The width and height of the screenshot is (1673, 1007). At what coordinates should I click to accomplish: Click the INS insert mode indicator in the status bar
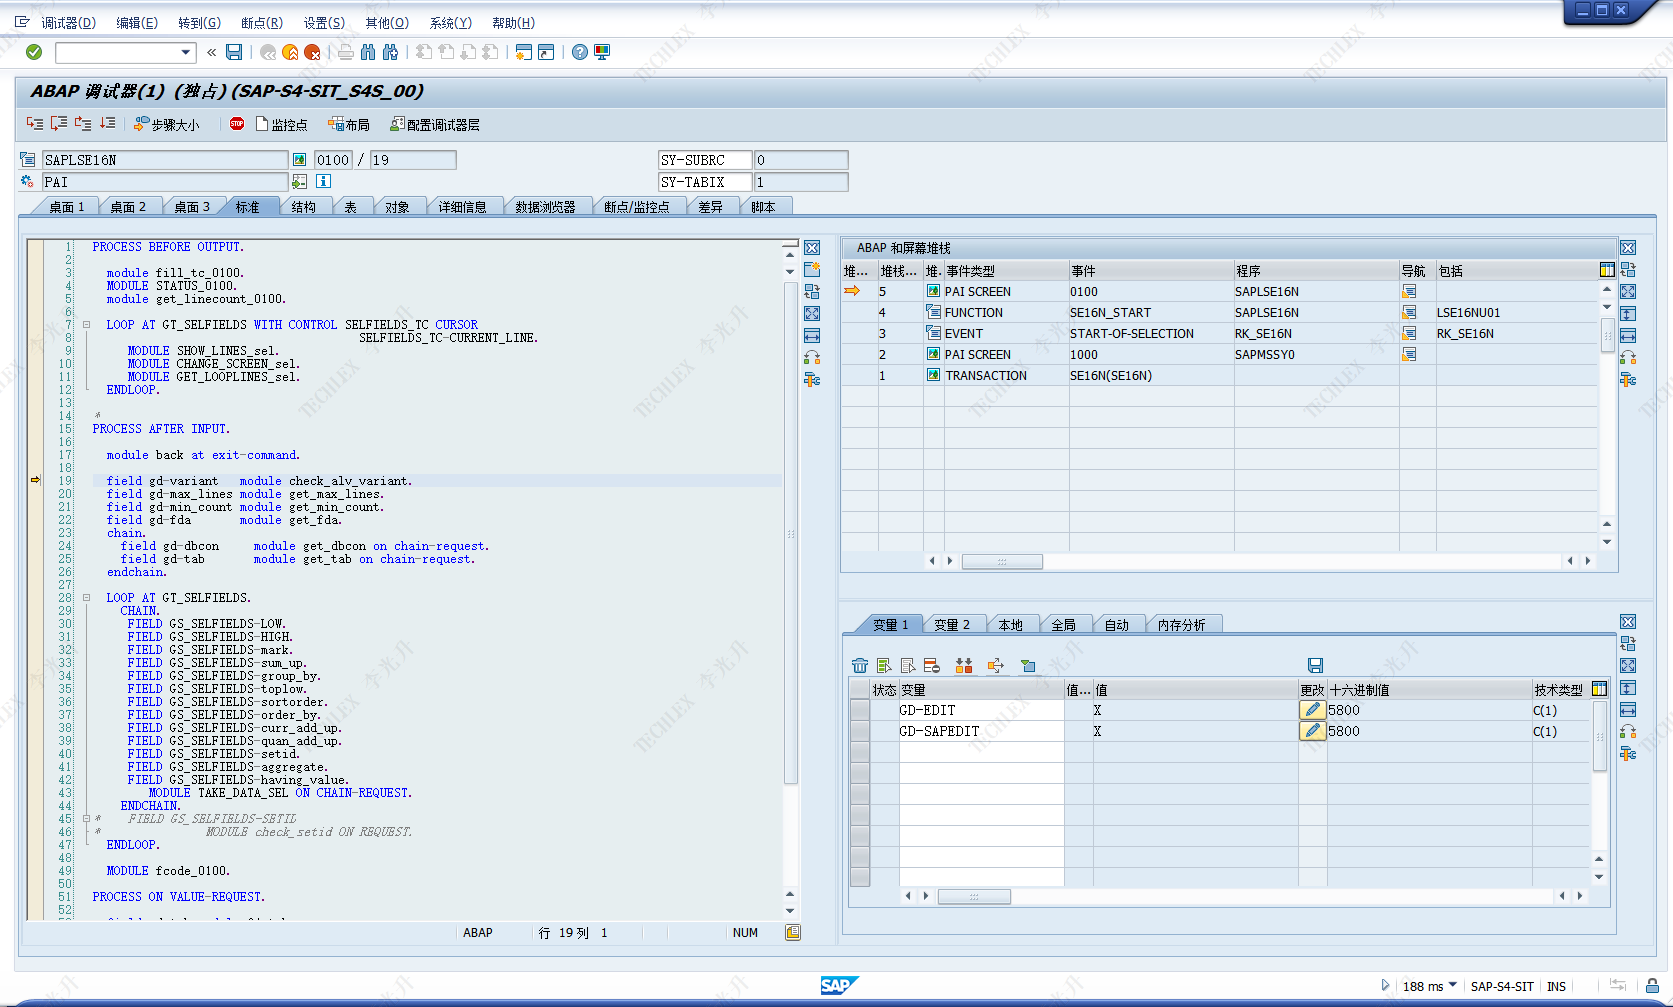(x=1556, y=986)
